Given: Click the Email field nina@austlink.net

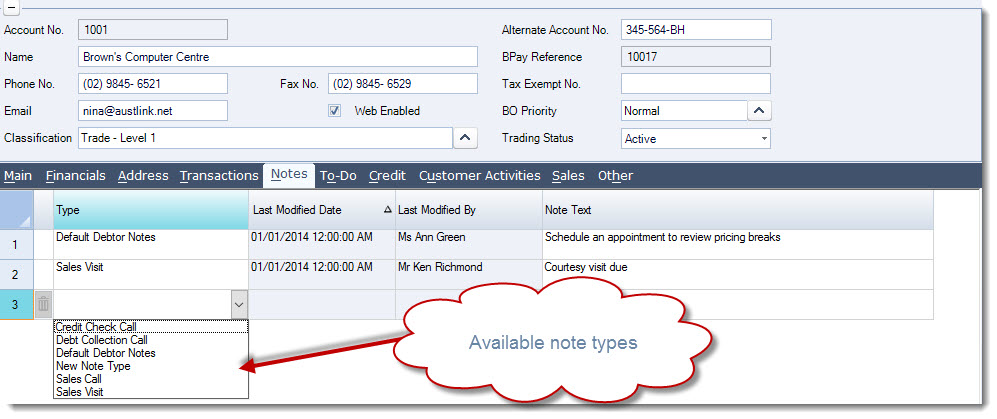Looking at the screenshot, I should click(x=153, y=111).
